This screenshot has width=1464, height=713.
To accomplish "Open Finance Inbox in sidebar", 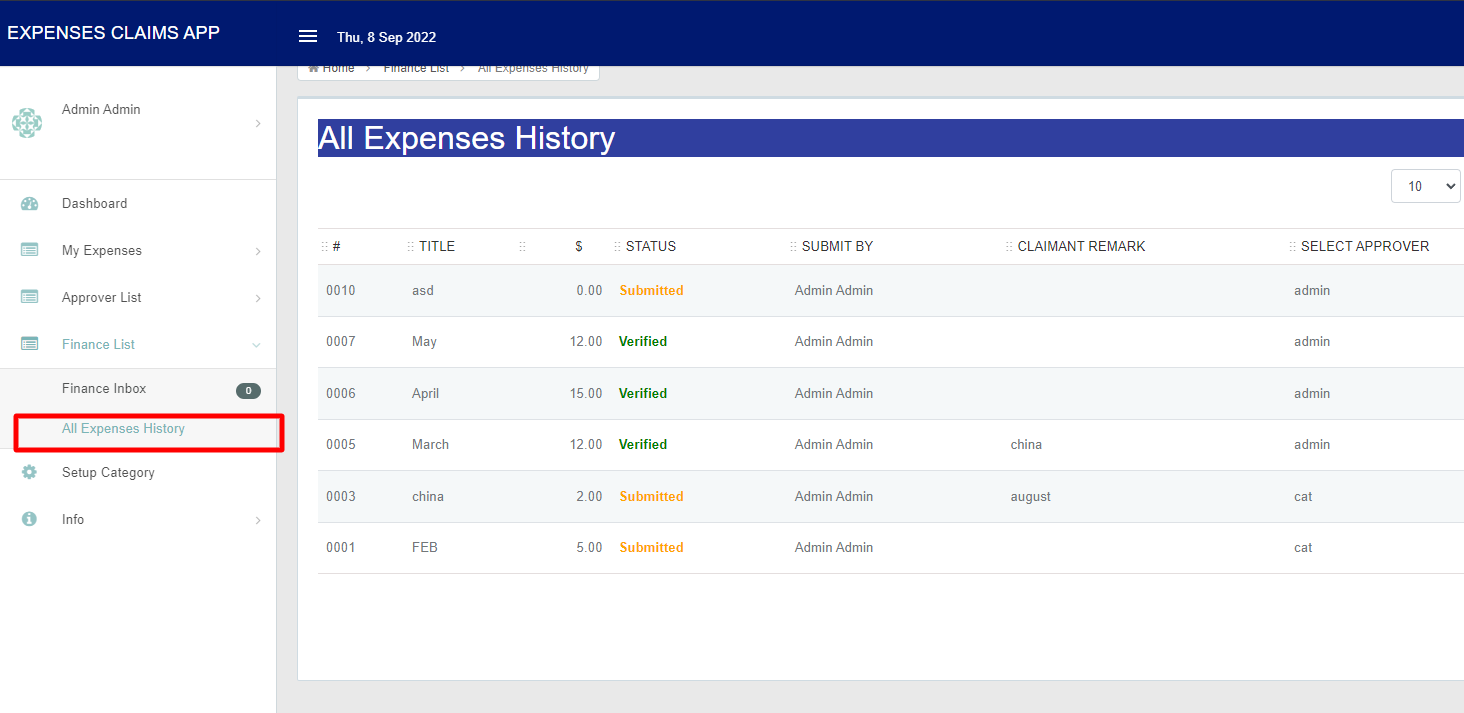I will [x=104, y=389].
